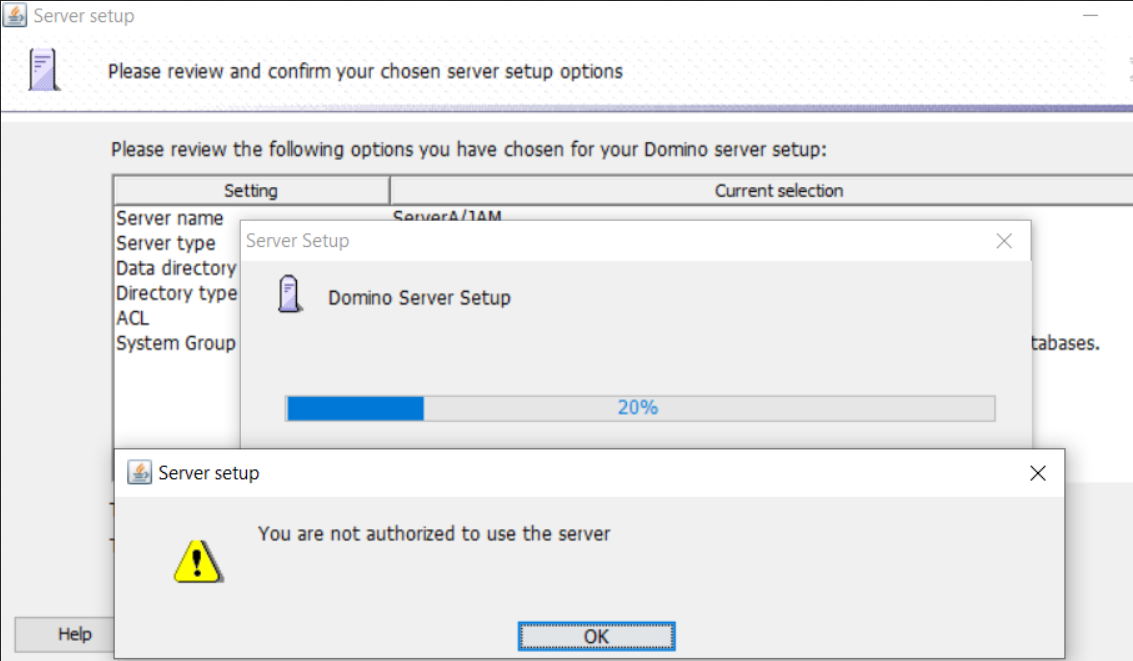This screenshot has width=1133, height=661.
Task: Click the Setting column header
Action: (251, 190)
